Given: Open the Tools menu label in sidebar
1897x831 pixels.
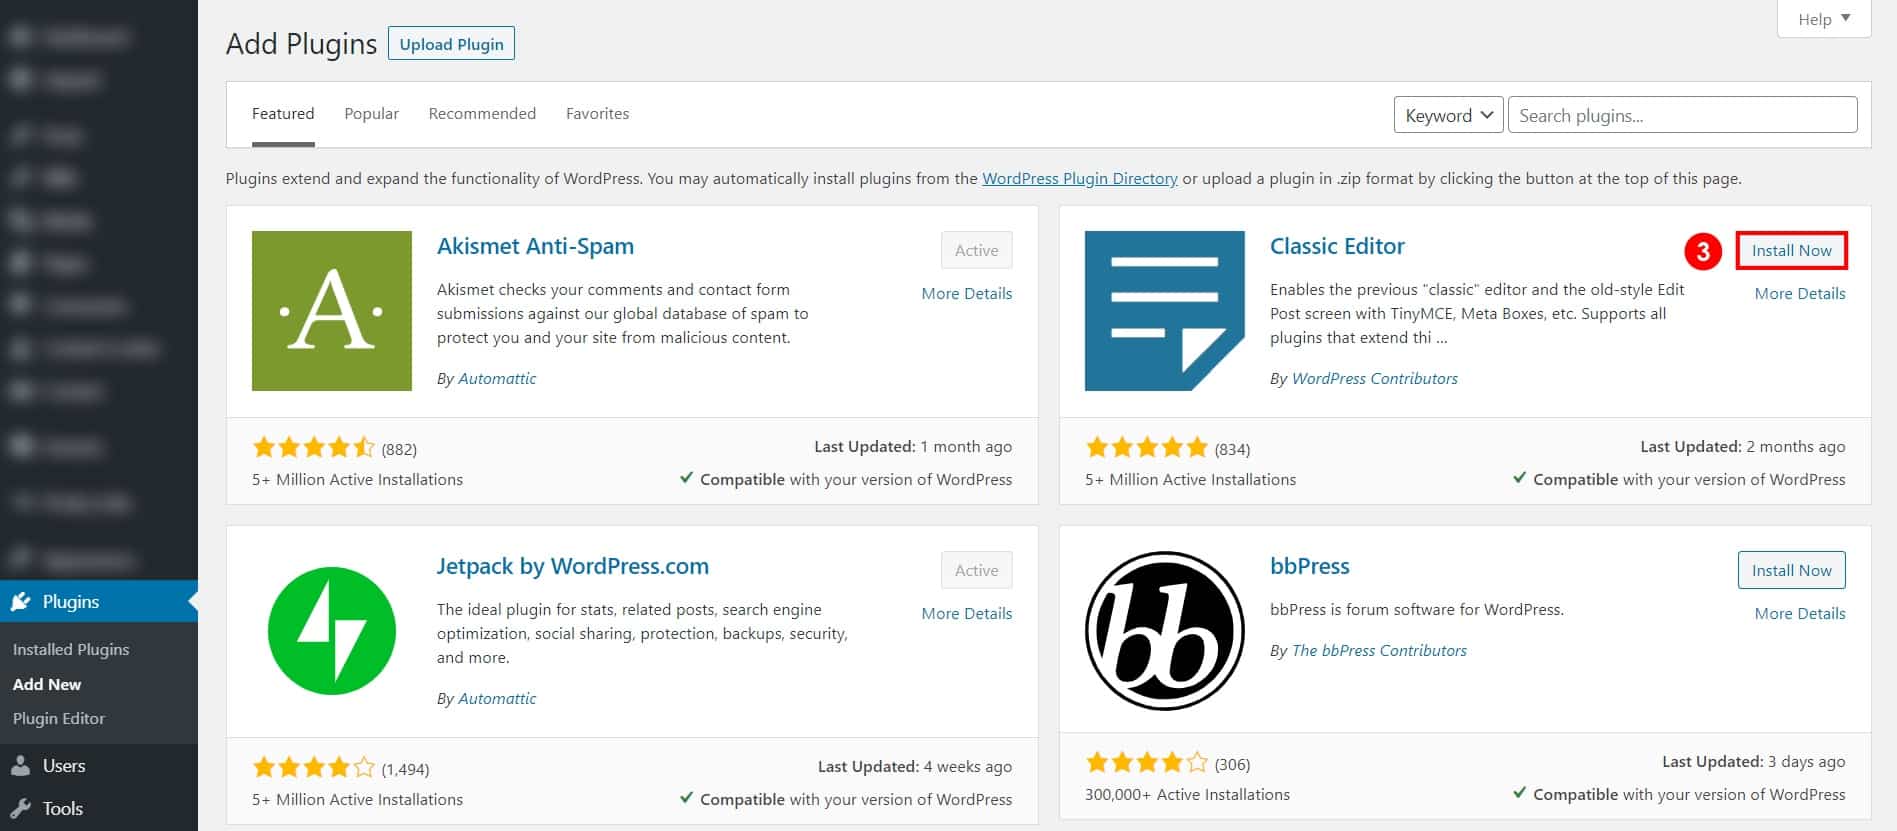Looking at the screenshot, I should pyautogui.click(x=63, y=809).
